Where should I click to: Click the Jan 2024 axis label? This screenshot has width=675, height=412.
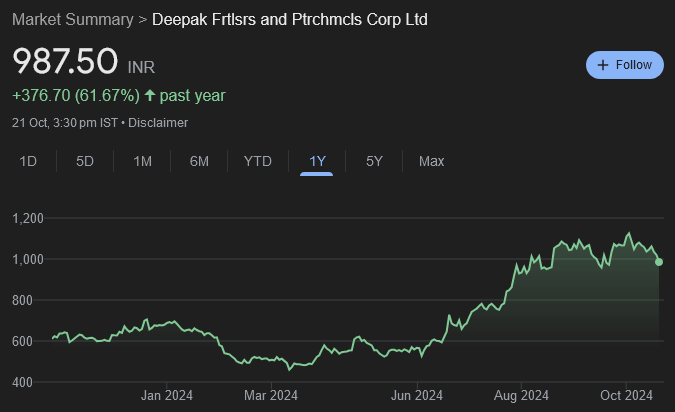pos(167,395)
